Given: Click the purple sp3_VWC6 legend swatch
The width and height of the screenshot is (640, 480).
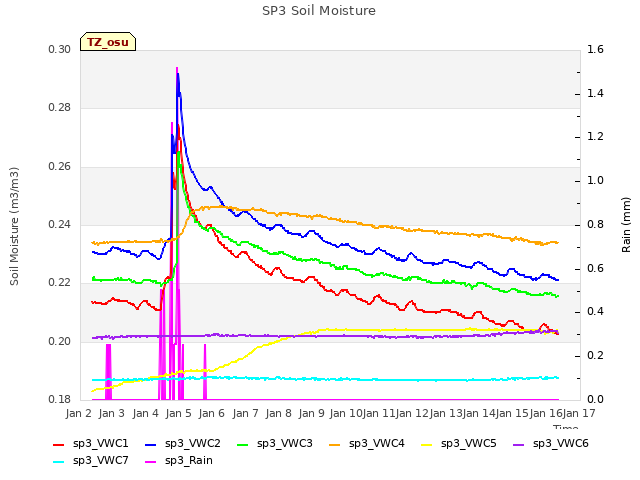Looking at the screenshot, I should pos(519,445).
